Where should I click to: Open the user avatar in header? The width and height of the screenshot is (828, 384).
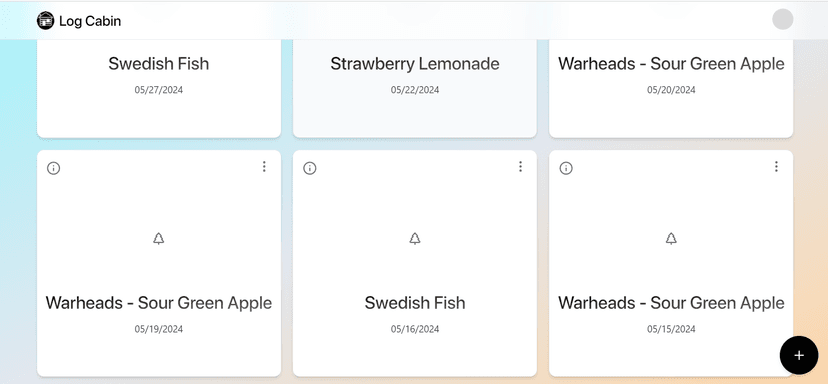pos(783,20)
